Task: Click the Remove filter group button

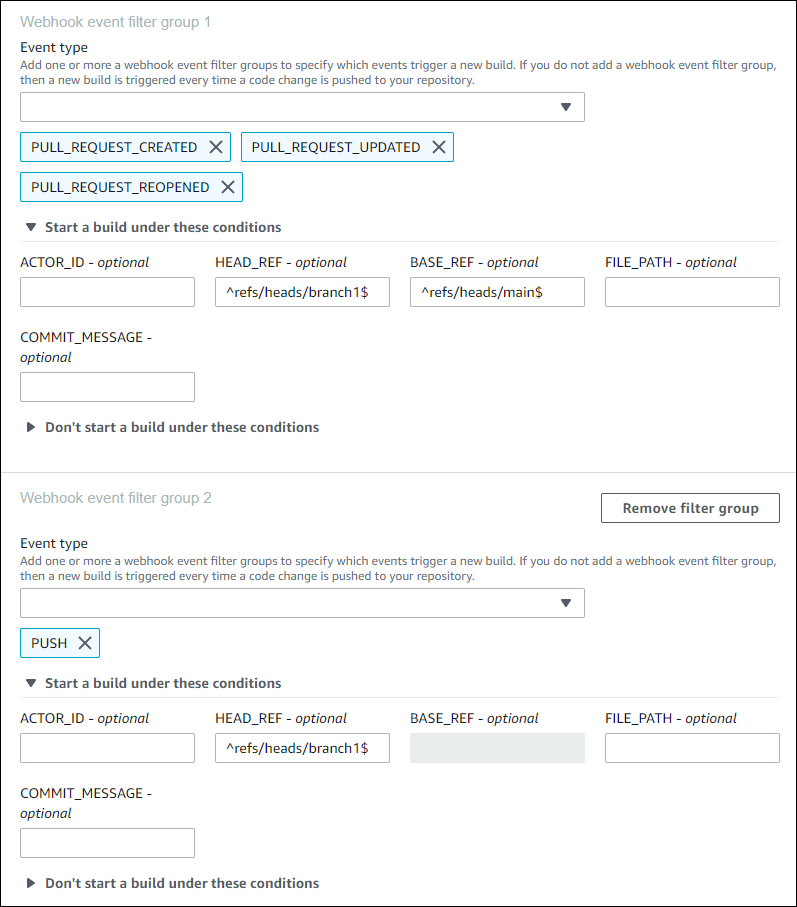Action: (690, 508)
